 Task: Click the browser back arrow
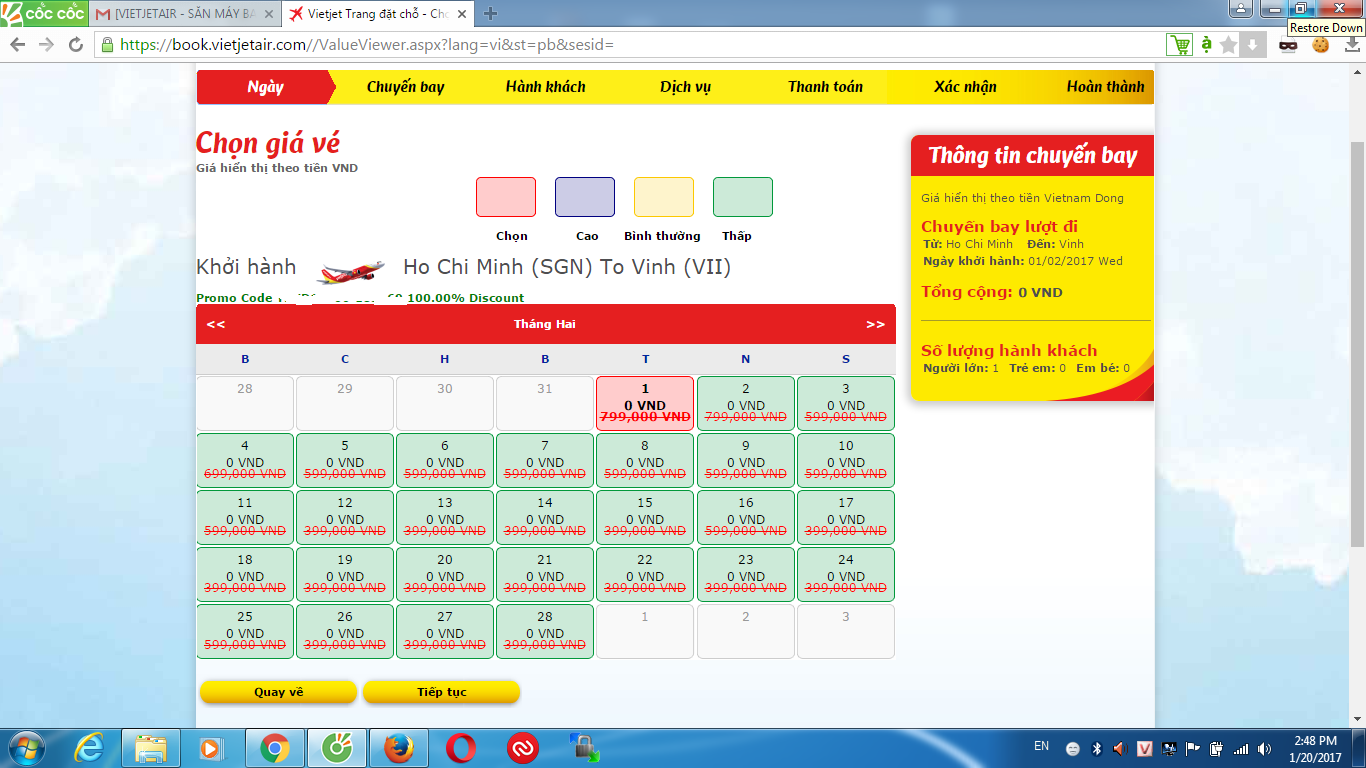17,45
